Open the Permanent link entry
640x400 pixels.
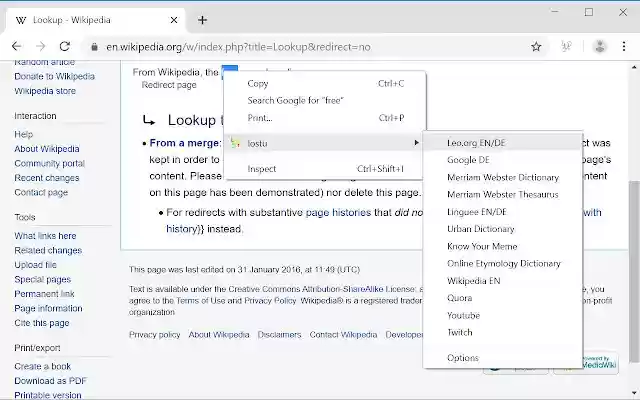(44, 294)
